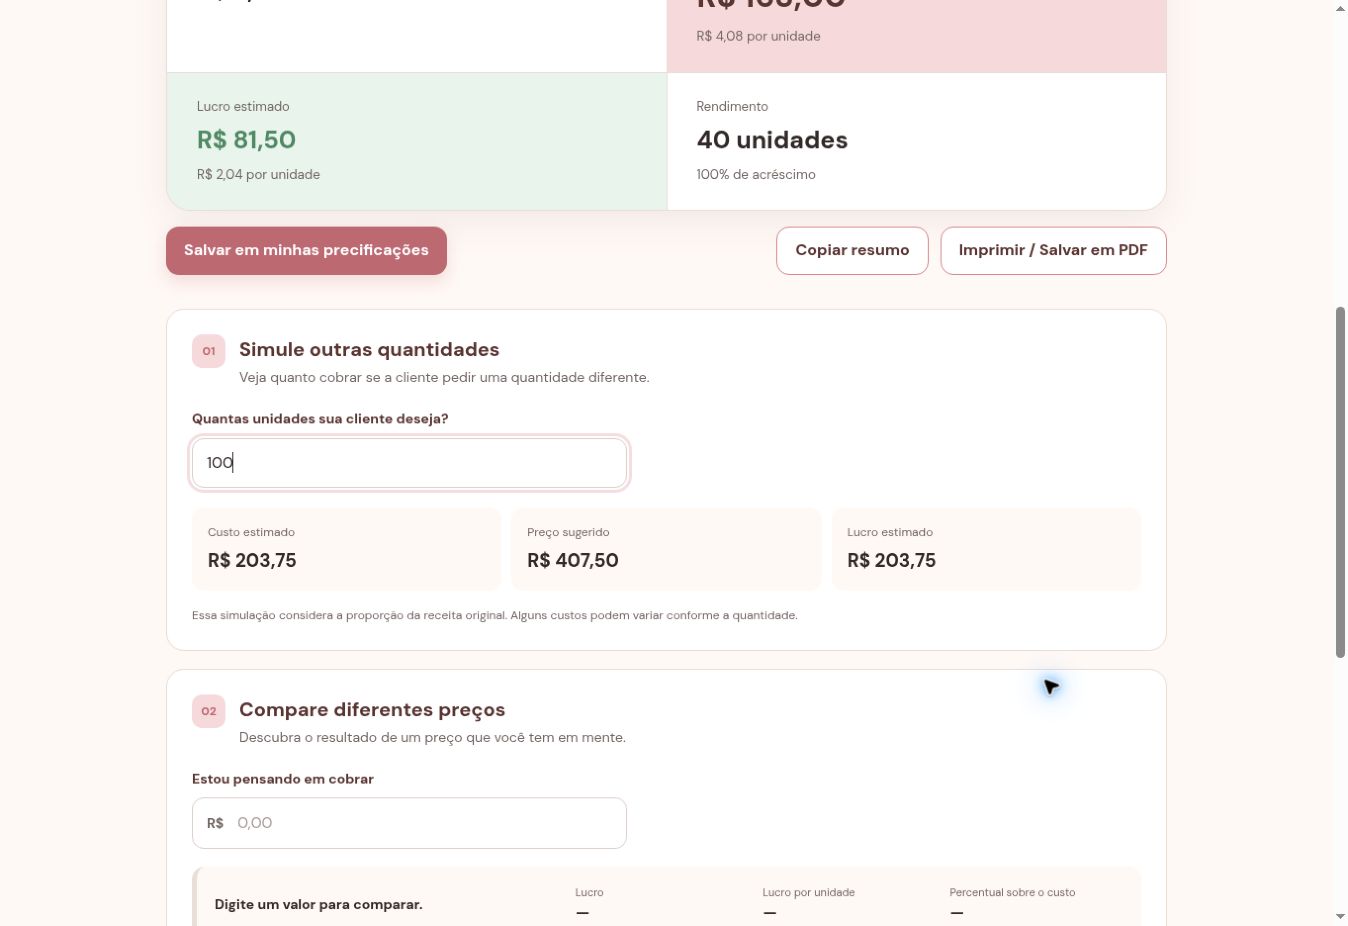Click 'Veja quanto cobrar' description text

(x=444, y=377)
